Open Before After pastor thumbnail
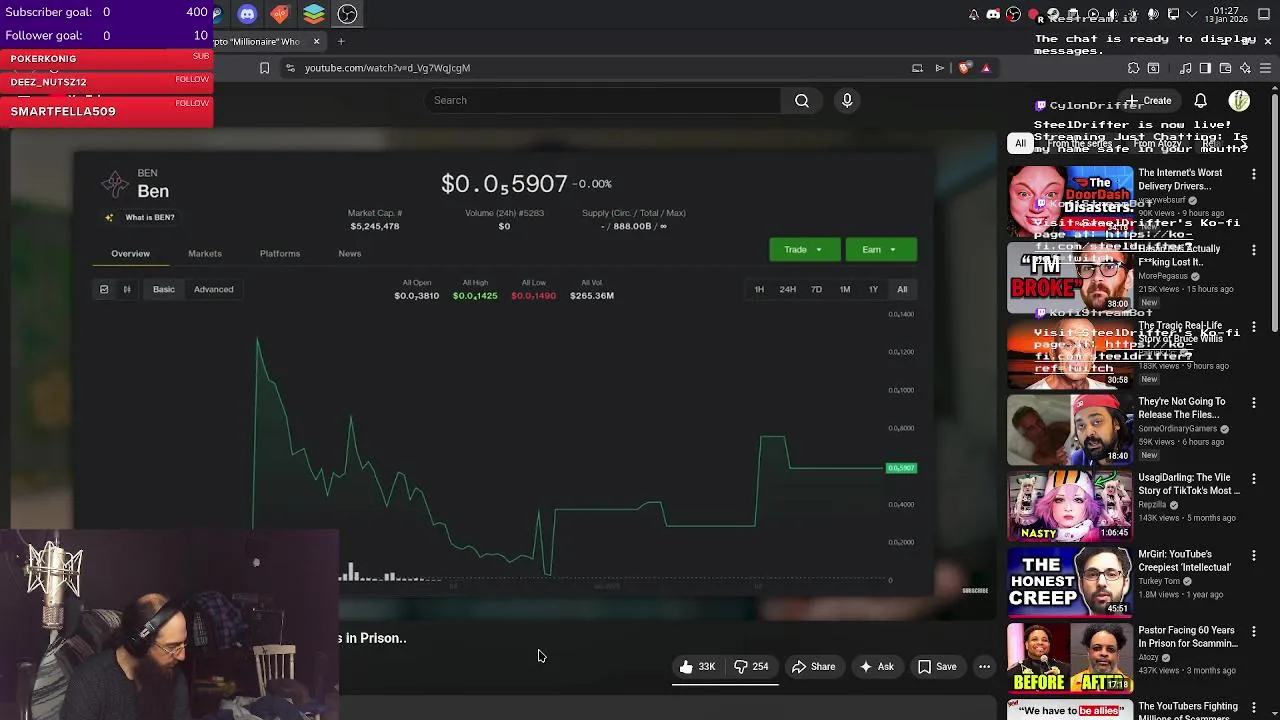This screenshot has width=1280, height=720. tap(1070, 659)
